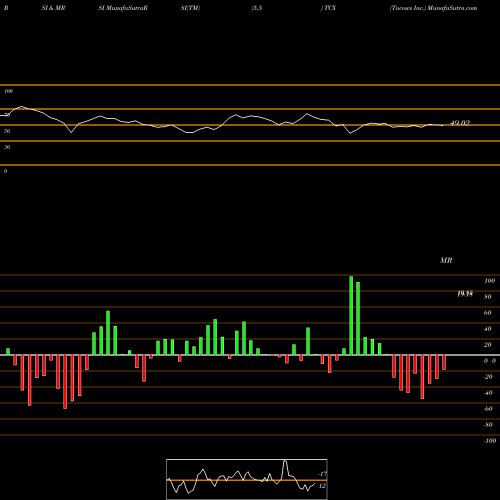
Task: Click the RSI value label 49.02
Action: 460,123
